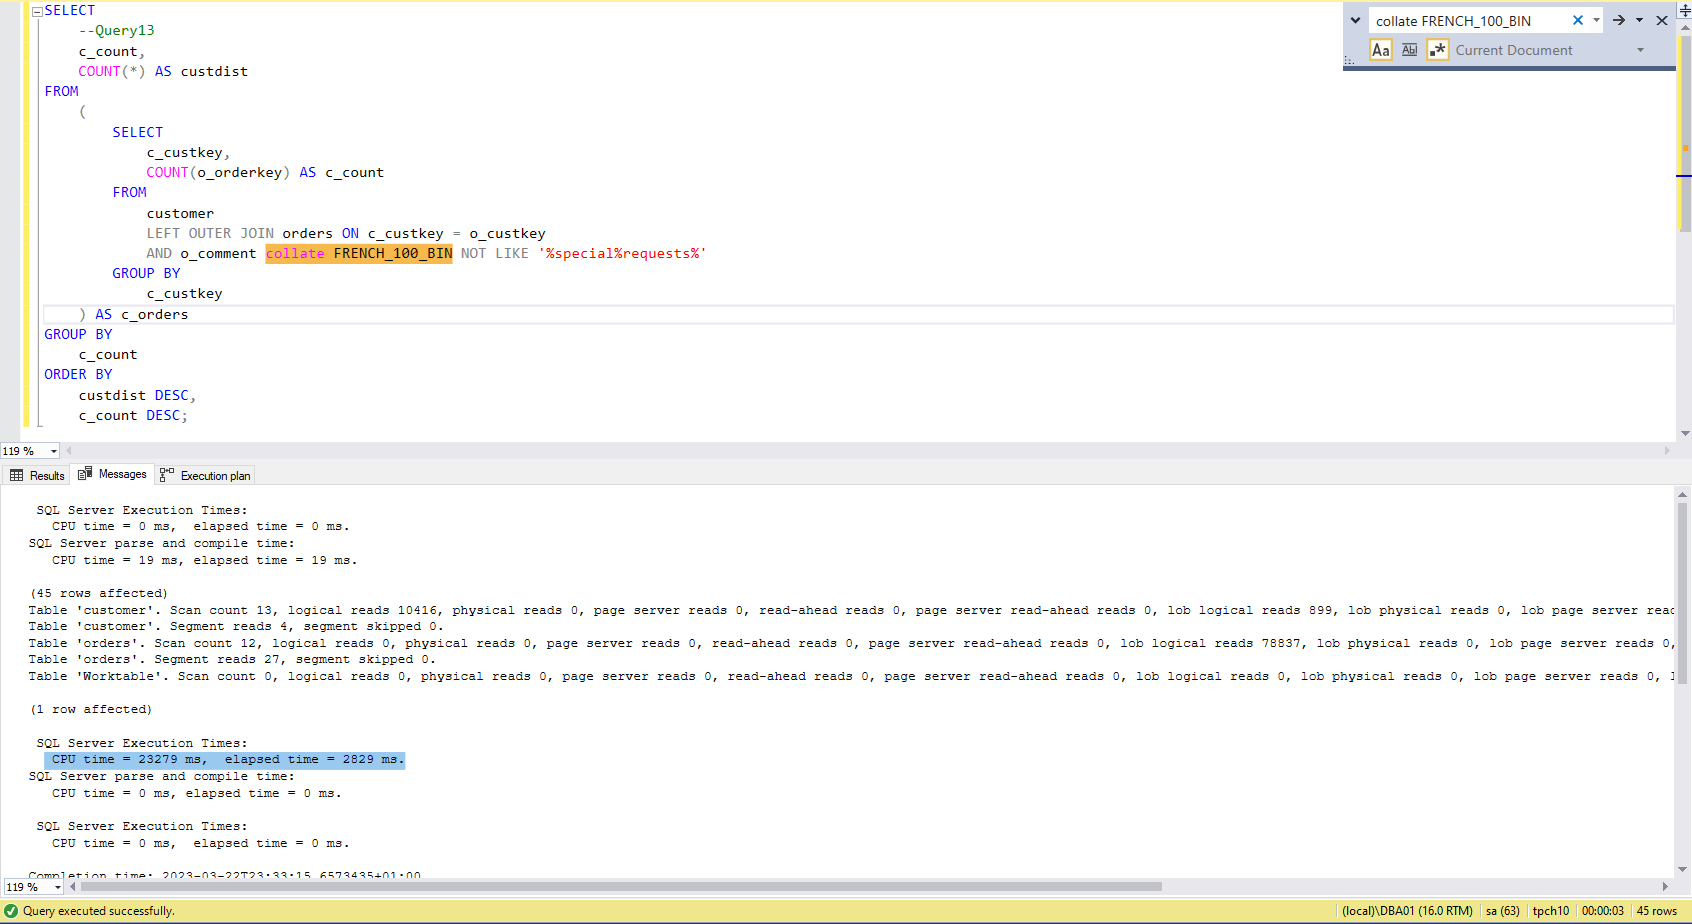Viewport: 1692px width, 924px height.
Task: Click 'COUNT(o_orderkey) AS c_count' line
Action: (x=265, y=172)
